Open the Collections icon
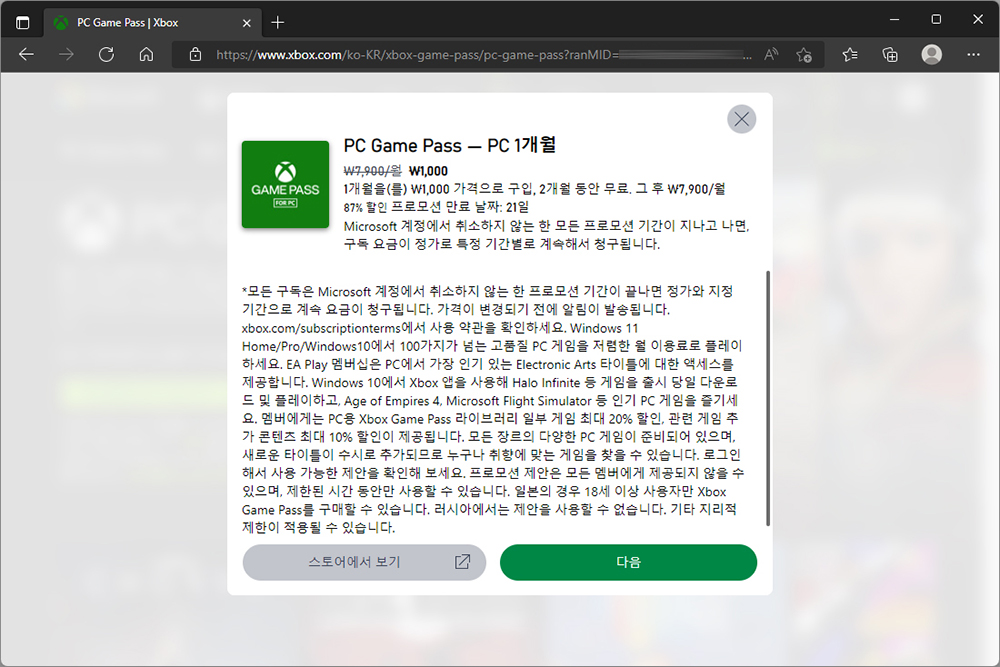This screenshot has height=667, width=1000. tap(890, 55)
